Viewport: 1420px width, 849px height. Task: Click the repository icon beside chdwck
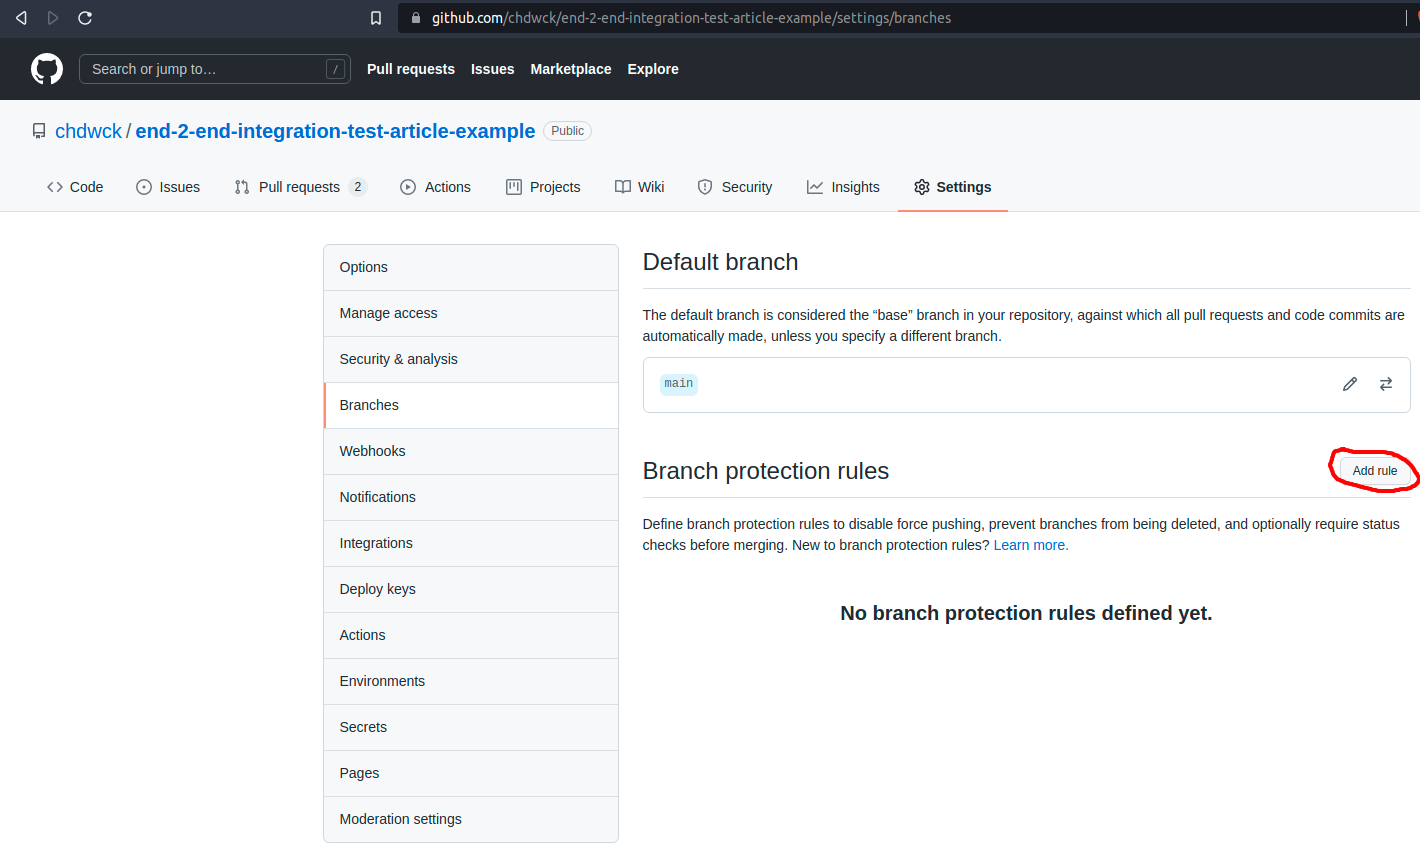39,131
